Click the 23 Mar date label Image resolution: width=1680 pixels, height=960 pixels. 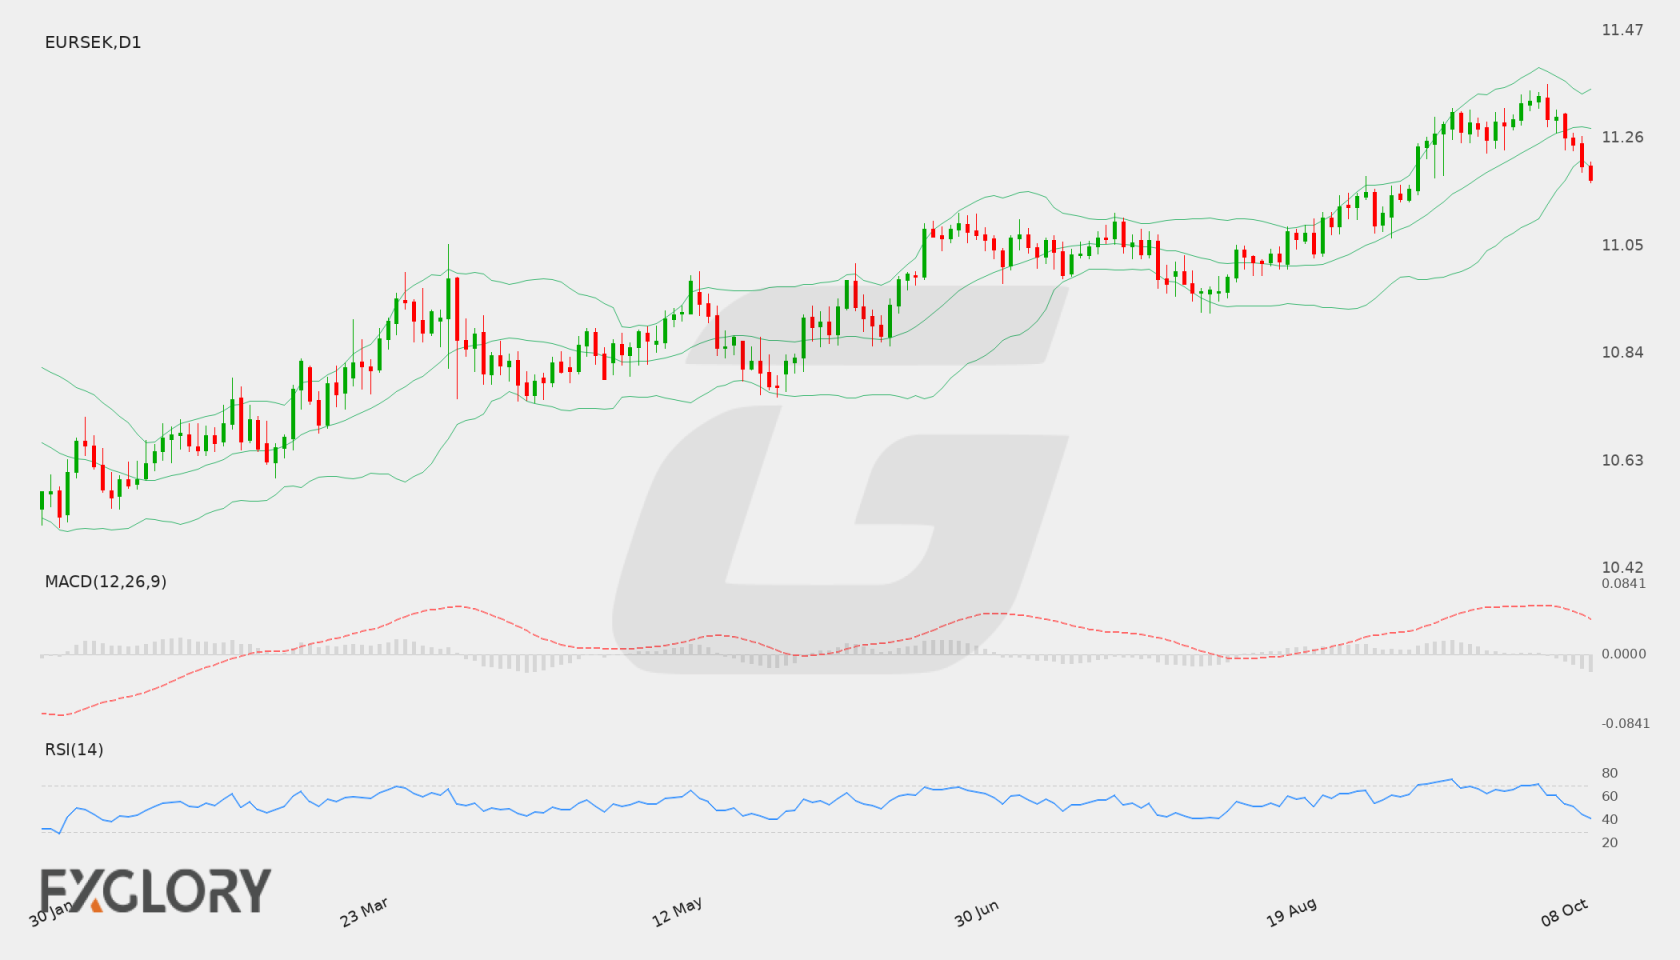pos(364,912)
